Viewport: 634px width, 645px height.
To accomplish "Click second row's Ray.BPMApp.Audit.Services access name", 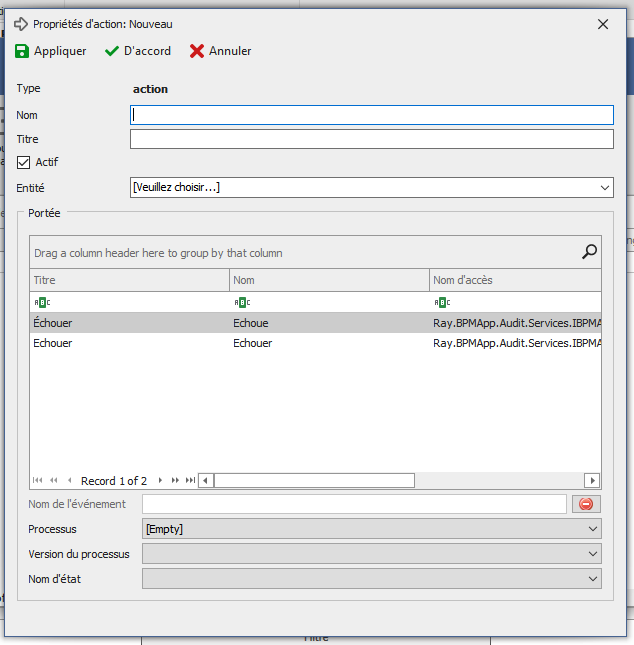I will 517,343.
